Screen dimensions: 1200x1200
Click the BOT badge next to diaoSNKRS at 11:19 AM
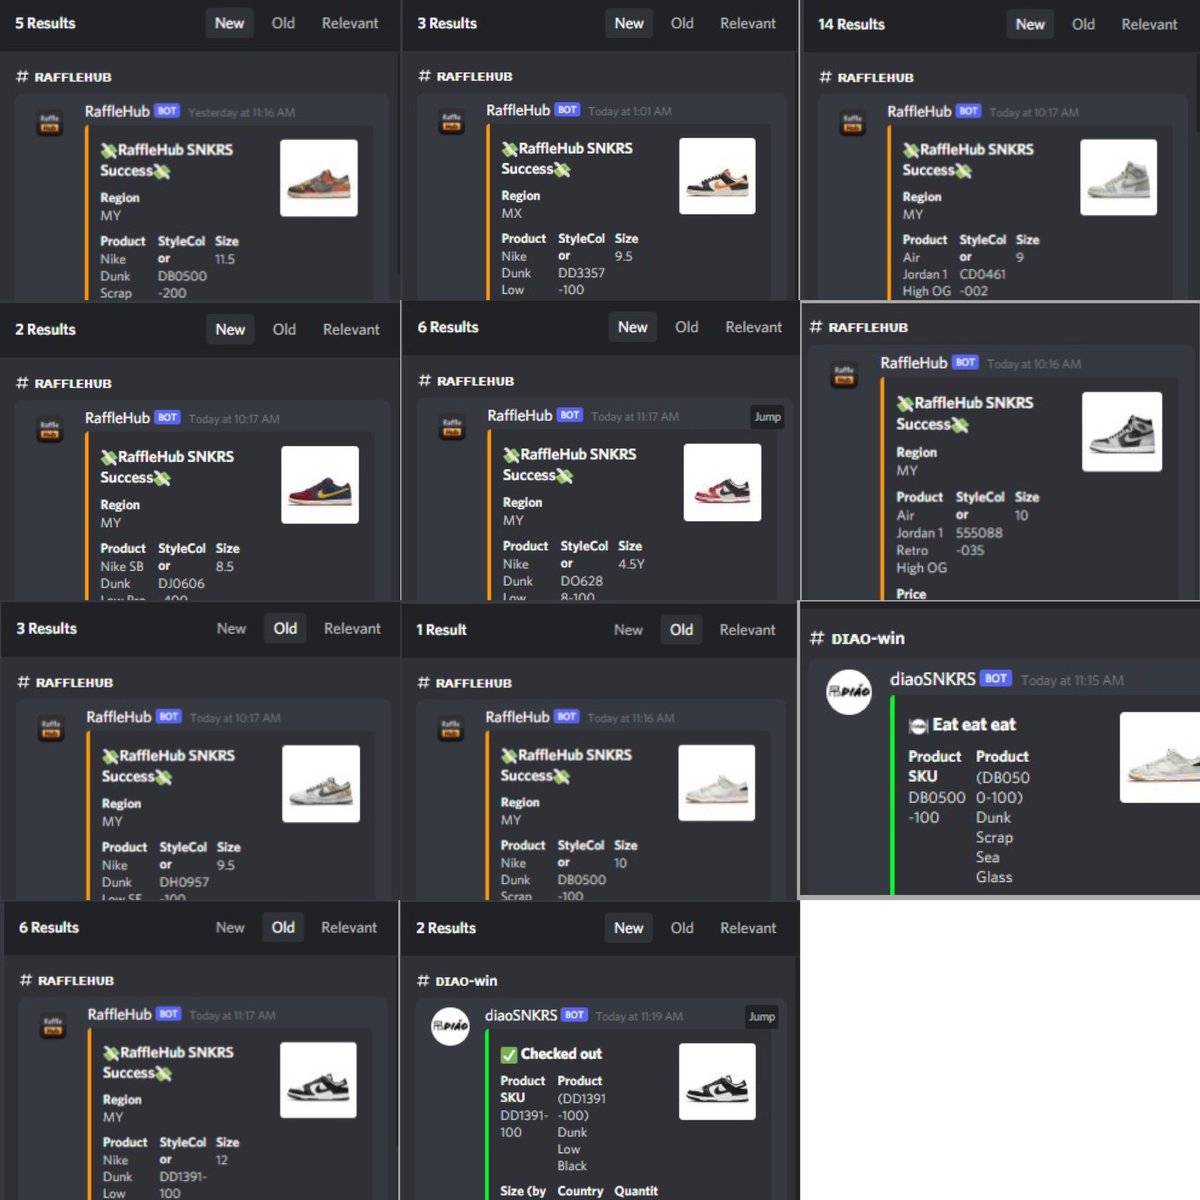coord(574,1014)
